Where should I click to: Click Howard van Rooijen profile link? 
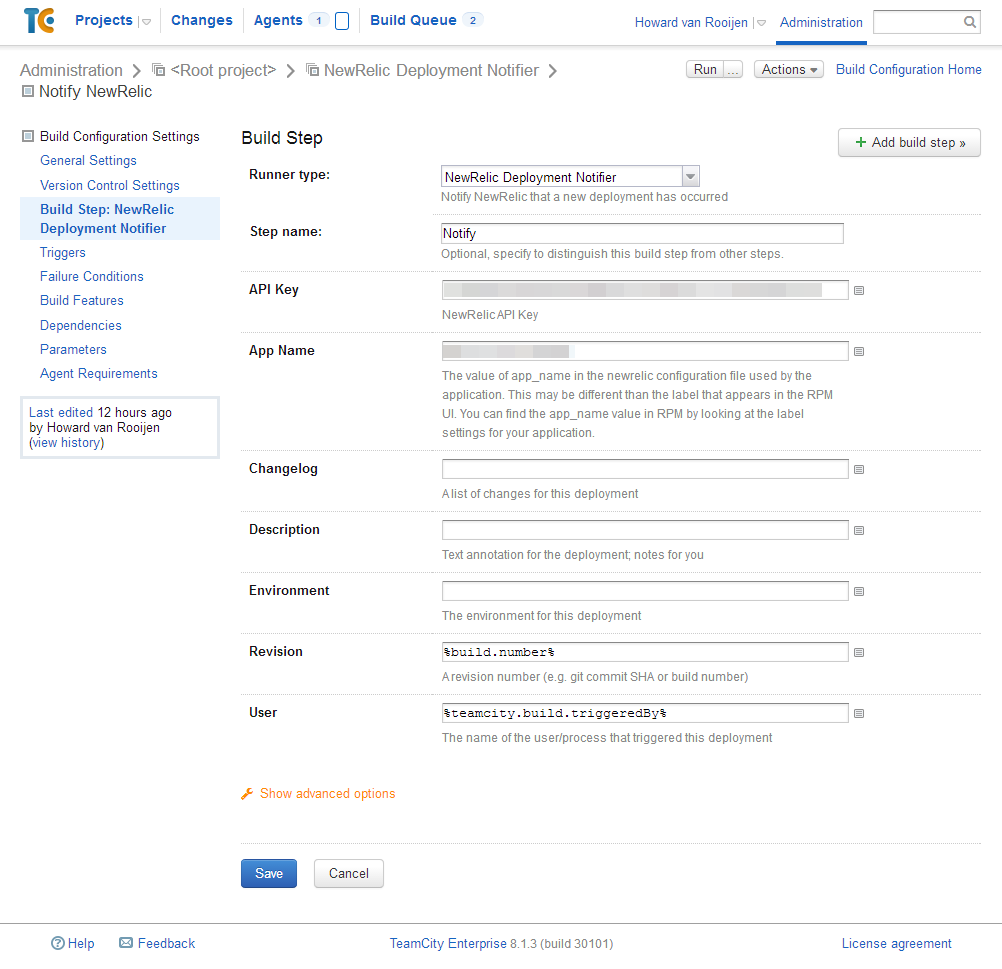point(691,22)
